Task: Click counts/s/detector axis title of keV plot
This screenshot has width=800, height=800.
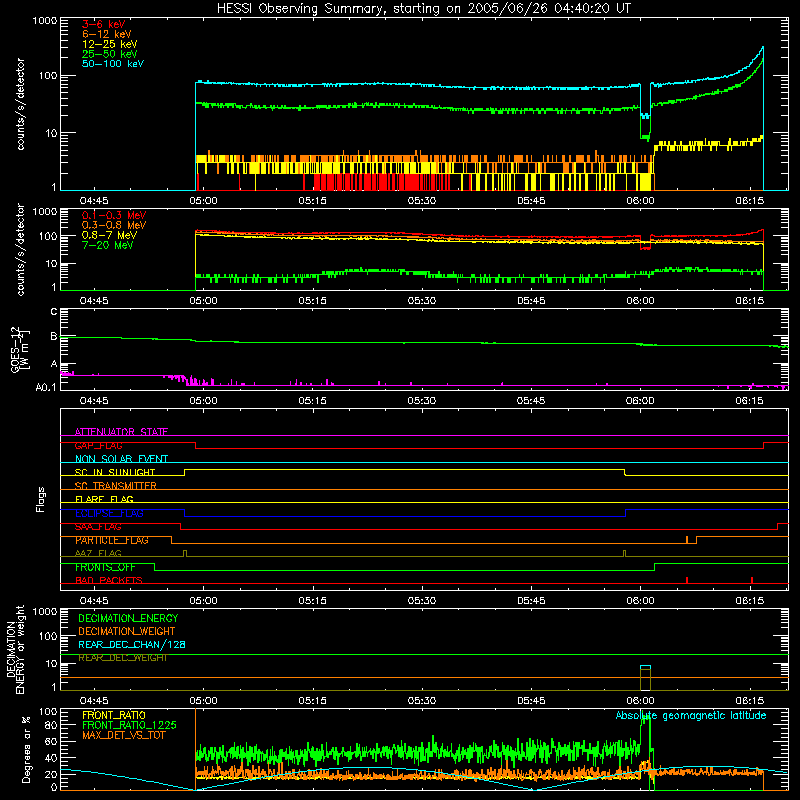Action: click(20, 104)
